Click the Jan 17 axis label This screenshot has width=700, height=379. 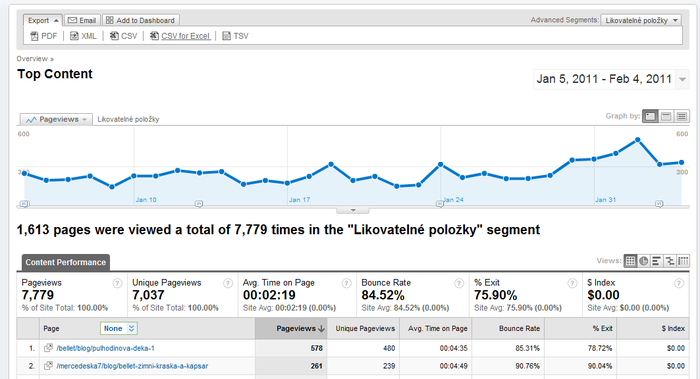point(299,200)
